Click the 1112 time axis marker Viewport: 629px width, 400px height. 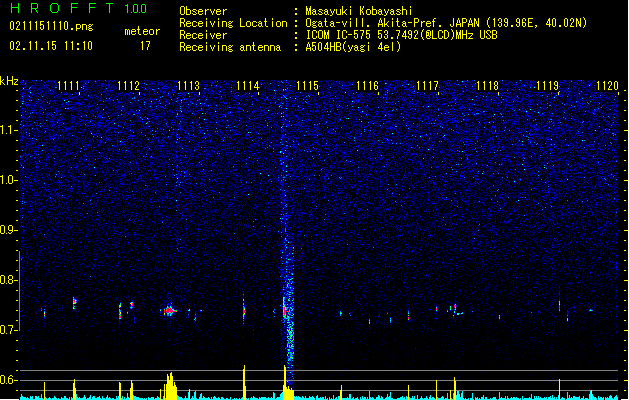pyautogui.click(x=128, y=85)
